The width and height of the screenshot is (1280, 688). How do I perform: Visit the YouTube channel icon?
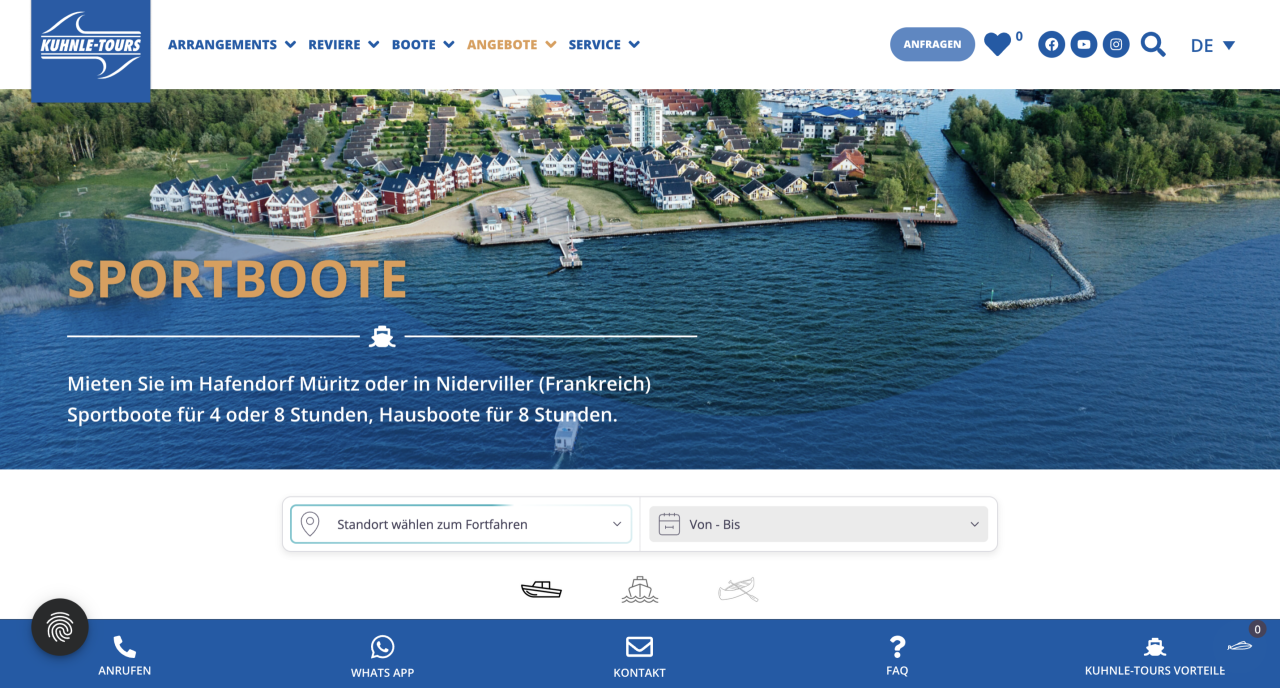click(x=1084, y=44)
